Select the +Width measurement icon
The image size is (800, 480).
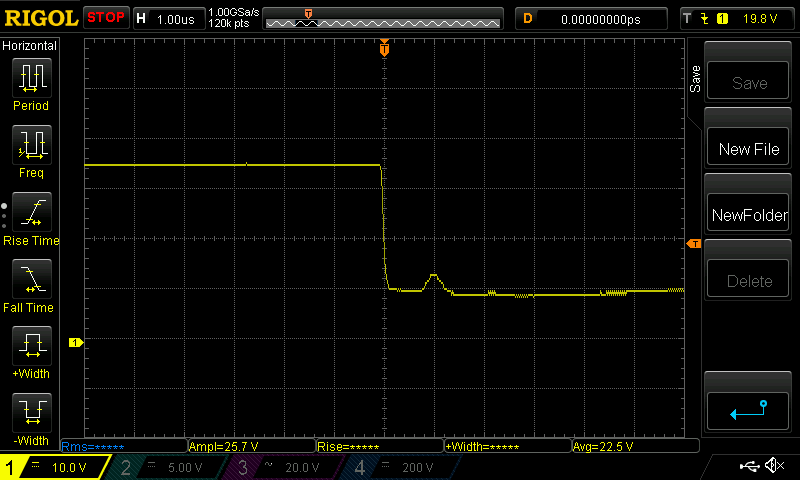pyautogui.click(x=30, y=347)
